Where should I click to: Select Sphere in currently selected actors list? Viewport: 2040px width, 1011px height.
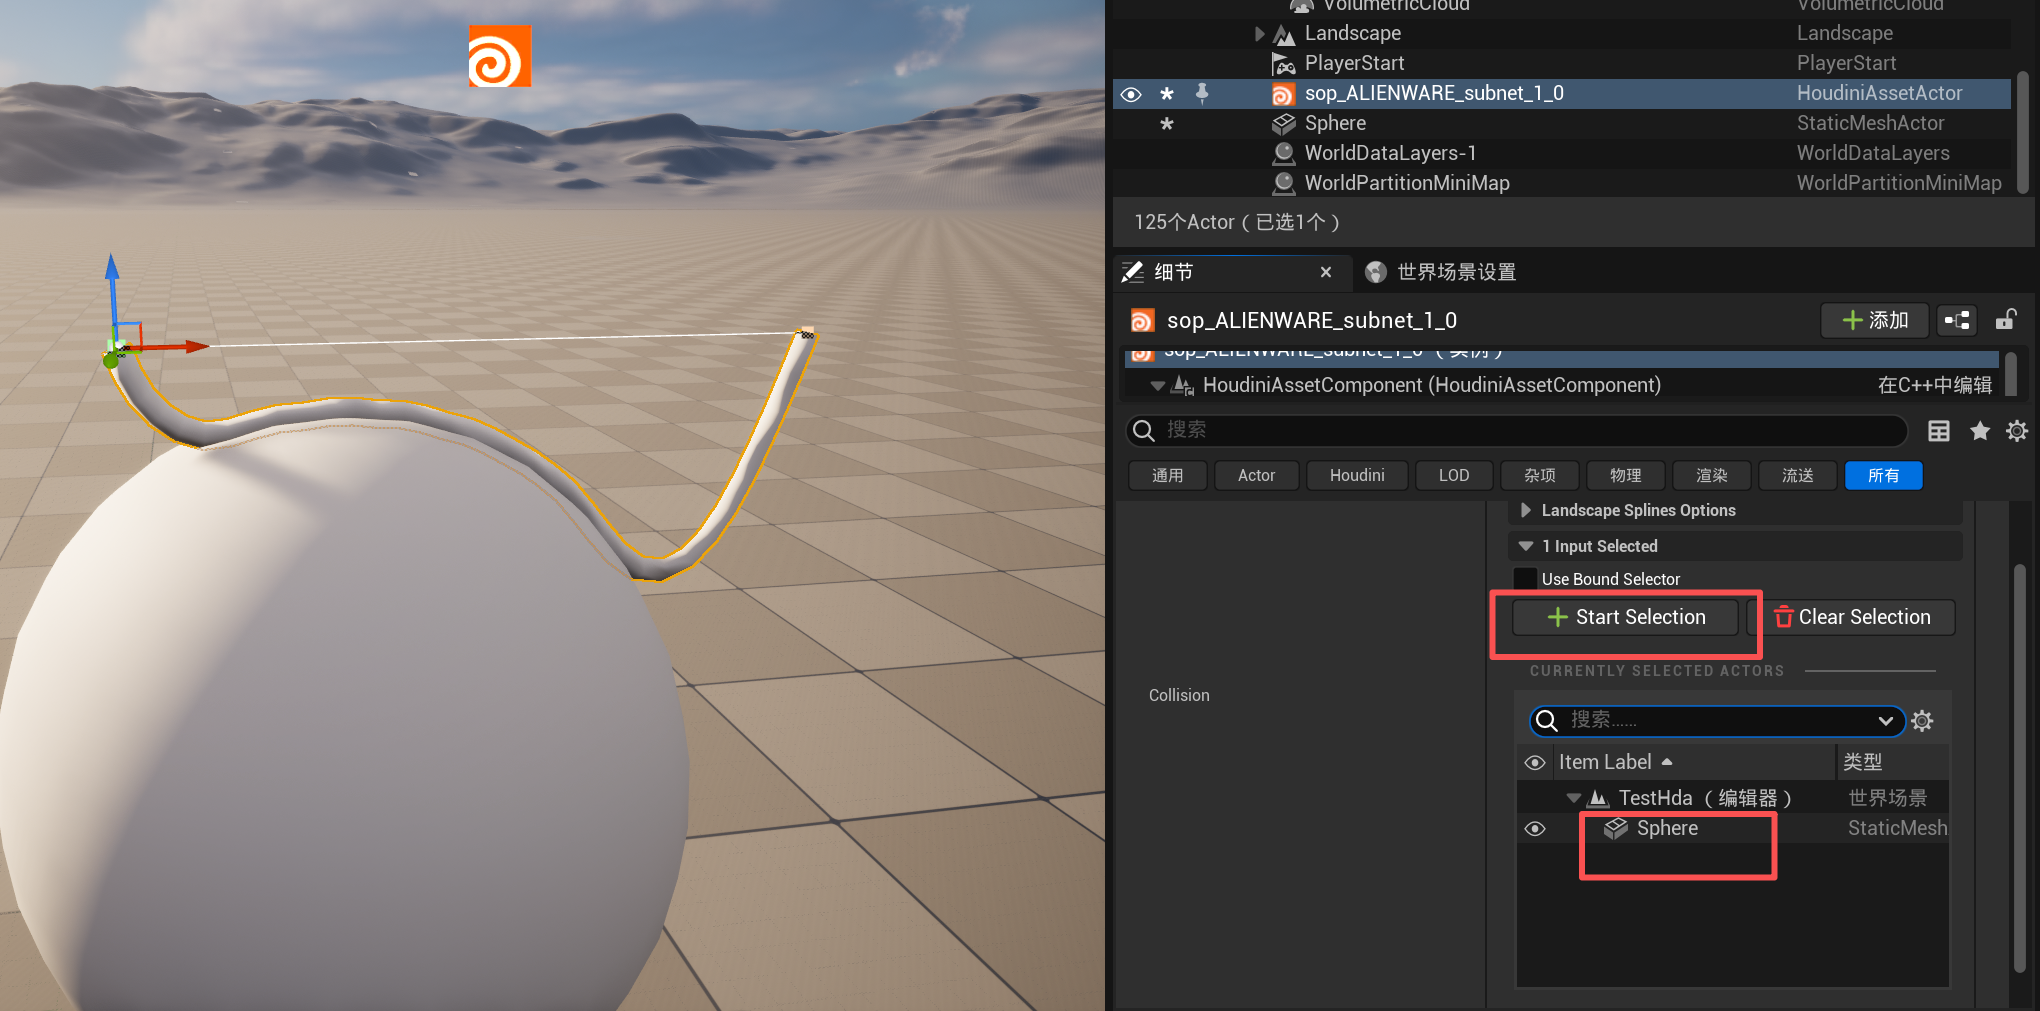(x=1667, y=829)
